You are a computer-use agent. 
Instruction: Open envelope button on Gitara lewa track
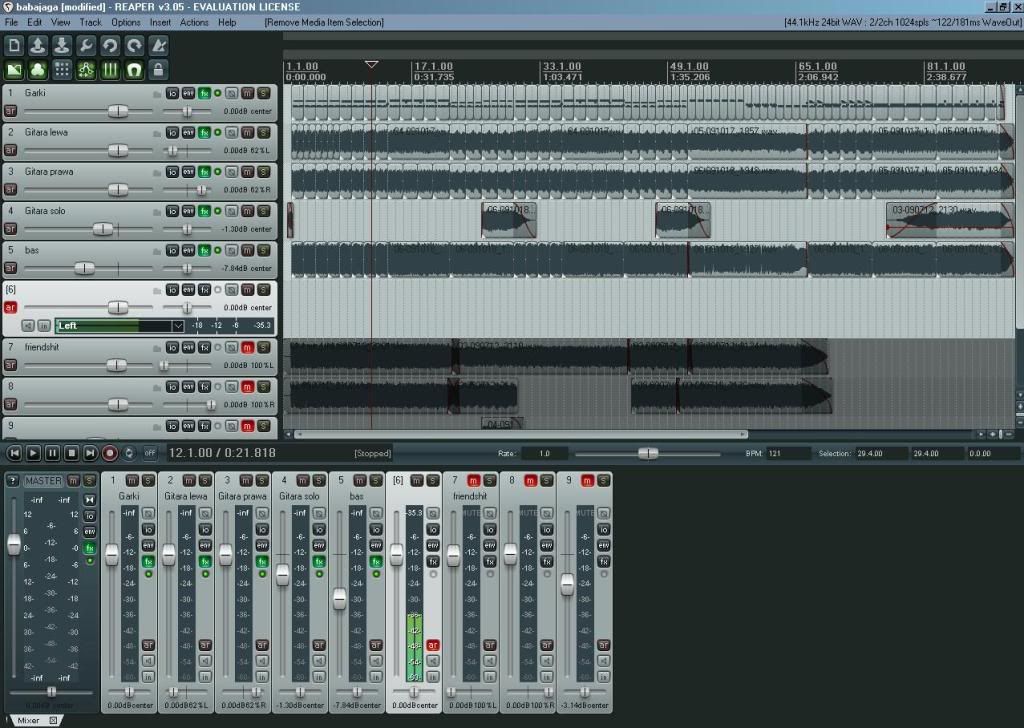pyautogui.click(x=188, y=133)
